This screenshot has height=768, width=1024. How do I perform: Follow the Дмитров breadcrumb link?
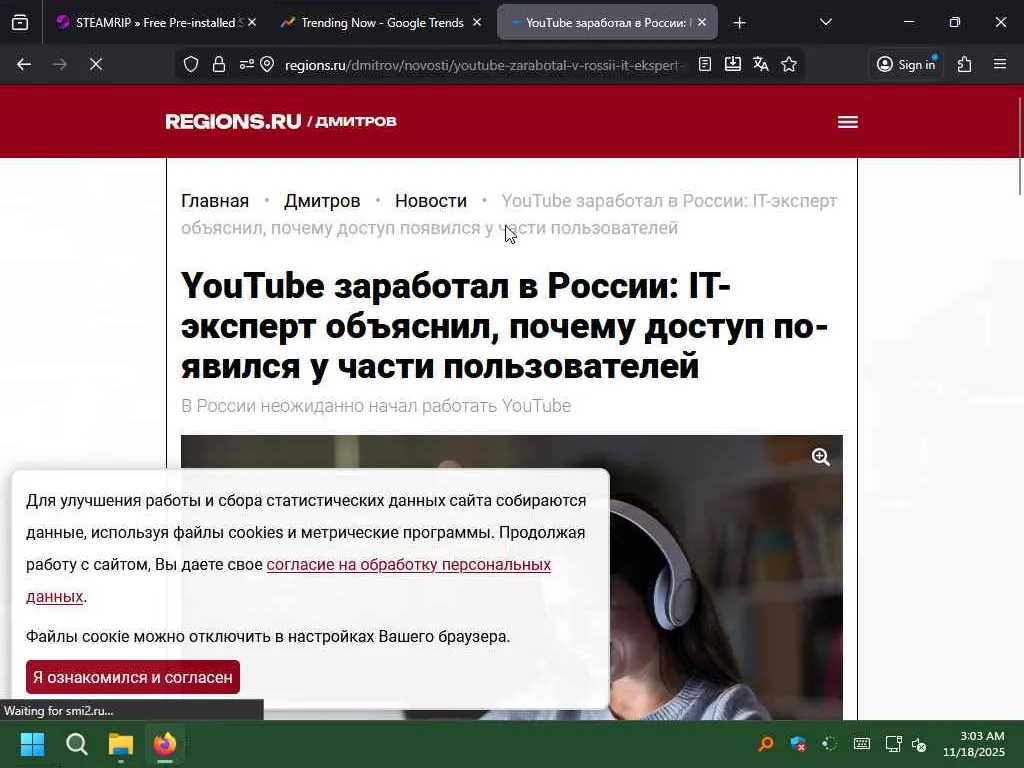click(322, 200)
